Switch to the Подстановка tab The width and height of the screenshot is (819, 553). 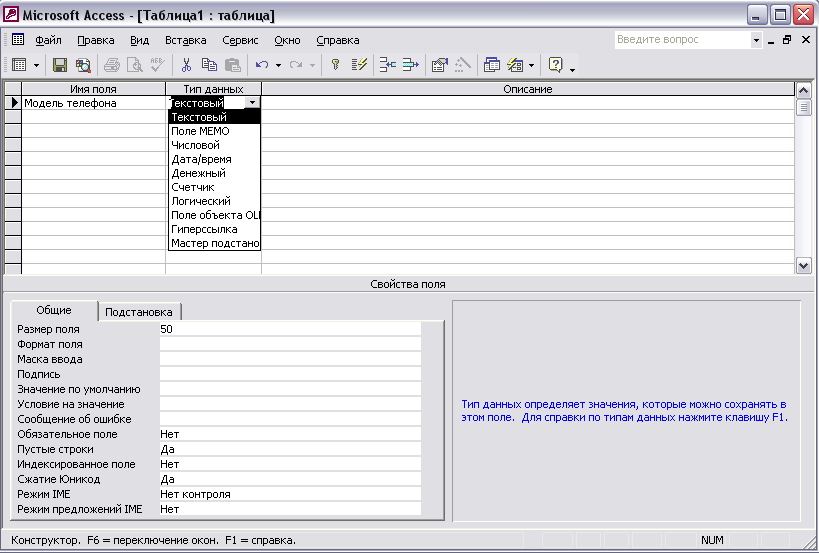point(139,312)
